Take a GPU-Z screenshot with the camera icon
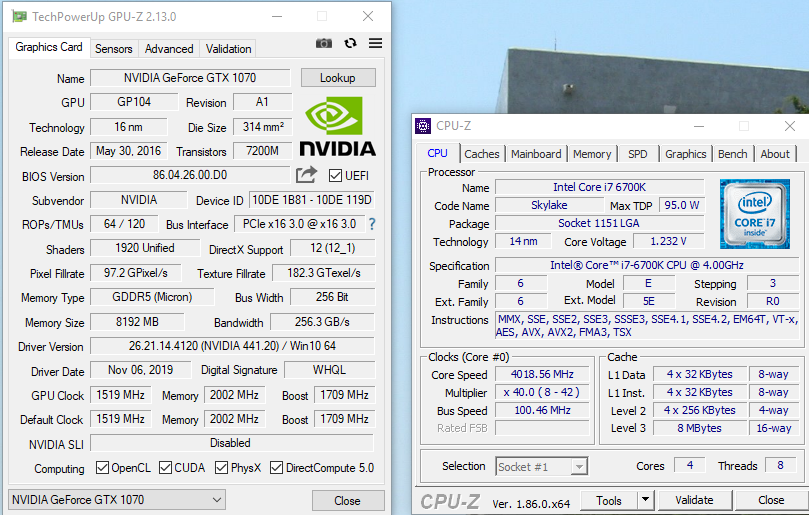The height and width of the screenshot is (515, 809). pos(323,43)
